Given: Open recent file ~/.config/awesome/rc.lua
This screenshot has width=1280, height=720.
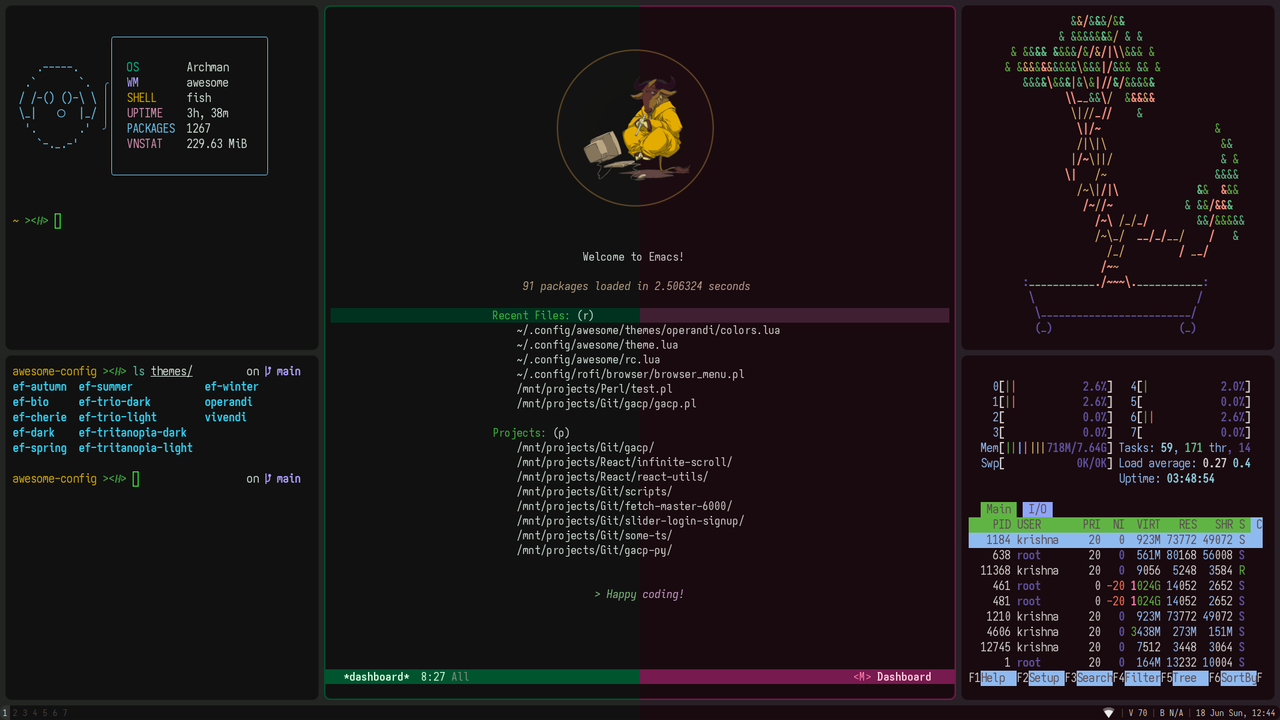Looking at the screenshot, I should pyautogui.click(x=588, y=359).
